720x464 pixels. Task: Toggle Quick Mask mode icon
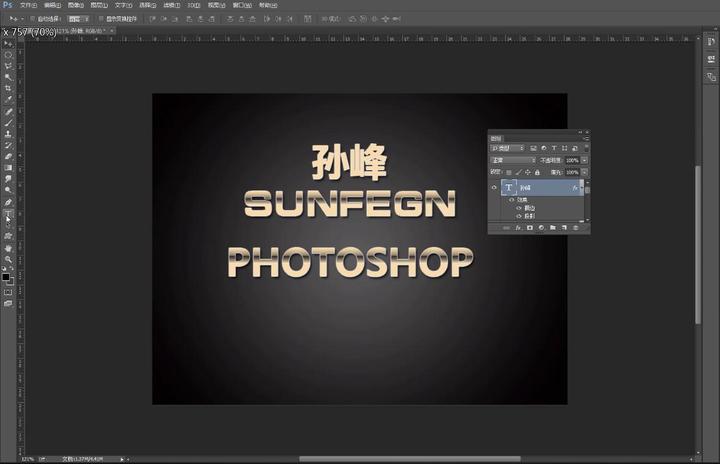point(8,292)
